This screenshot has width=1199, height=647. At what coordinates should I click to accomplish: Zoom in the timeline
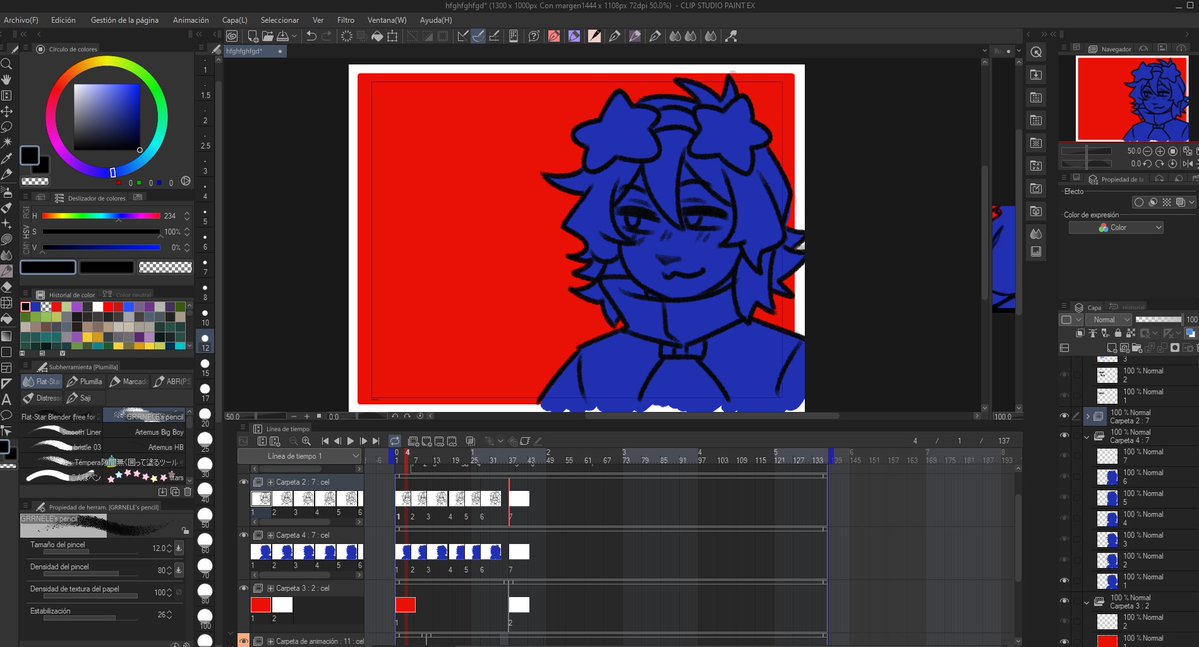point(306,441)
